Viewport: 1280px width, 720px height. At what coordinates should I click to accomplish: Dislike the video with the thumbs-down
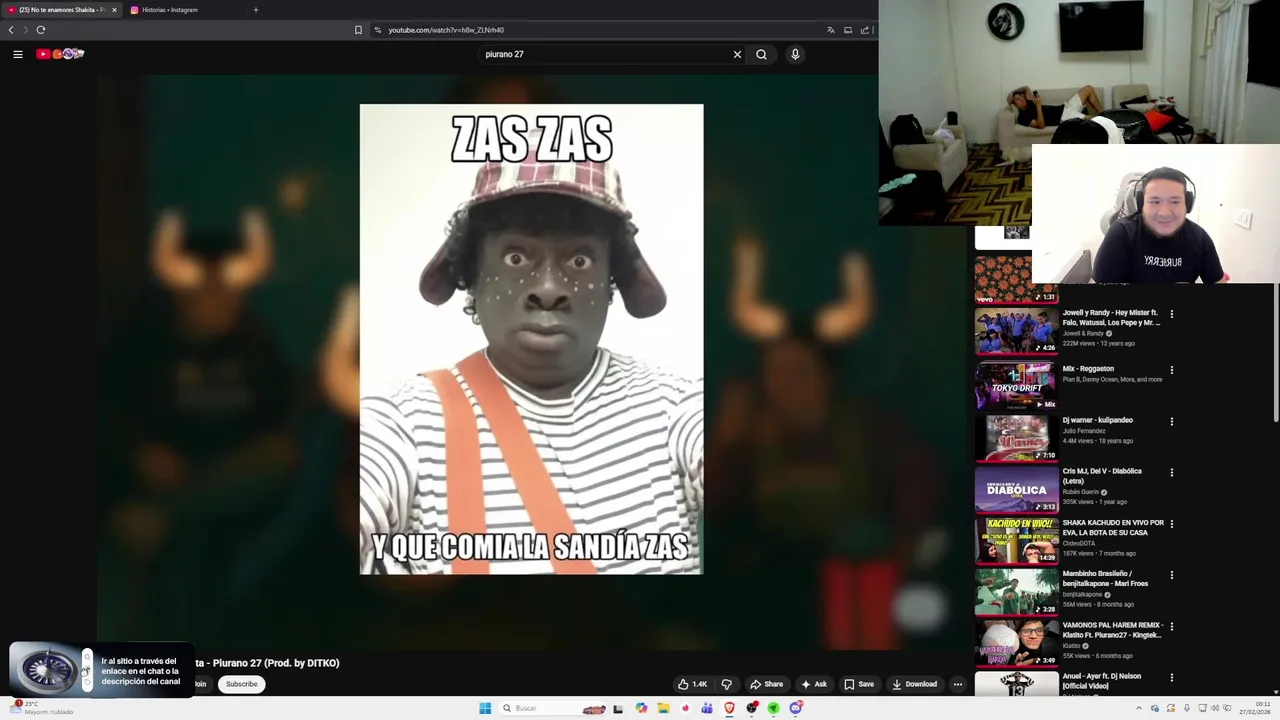pyautogui.click(x=727, y=684)
